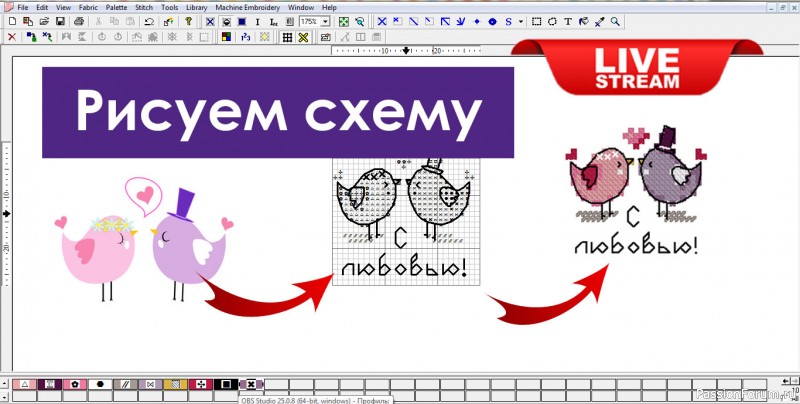Click the New file icon
Screen dimensions: 800x404
[x=12, y=21]
